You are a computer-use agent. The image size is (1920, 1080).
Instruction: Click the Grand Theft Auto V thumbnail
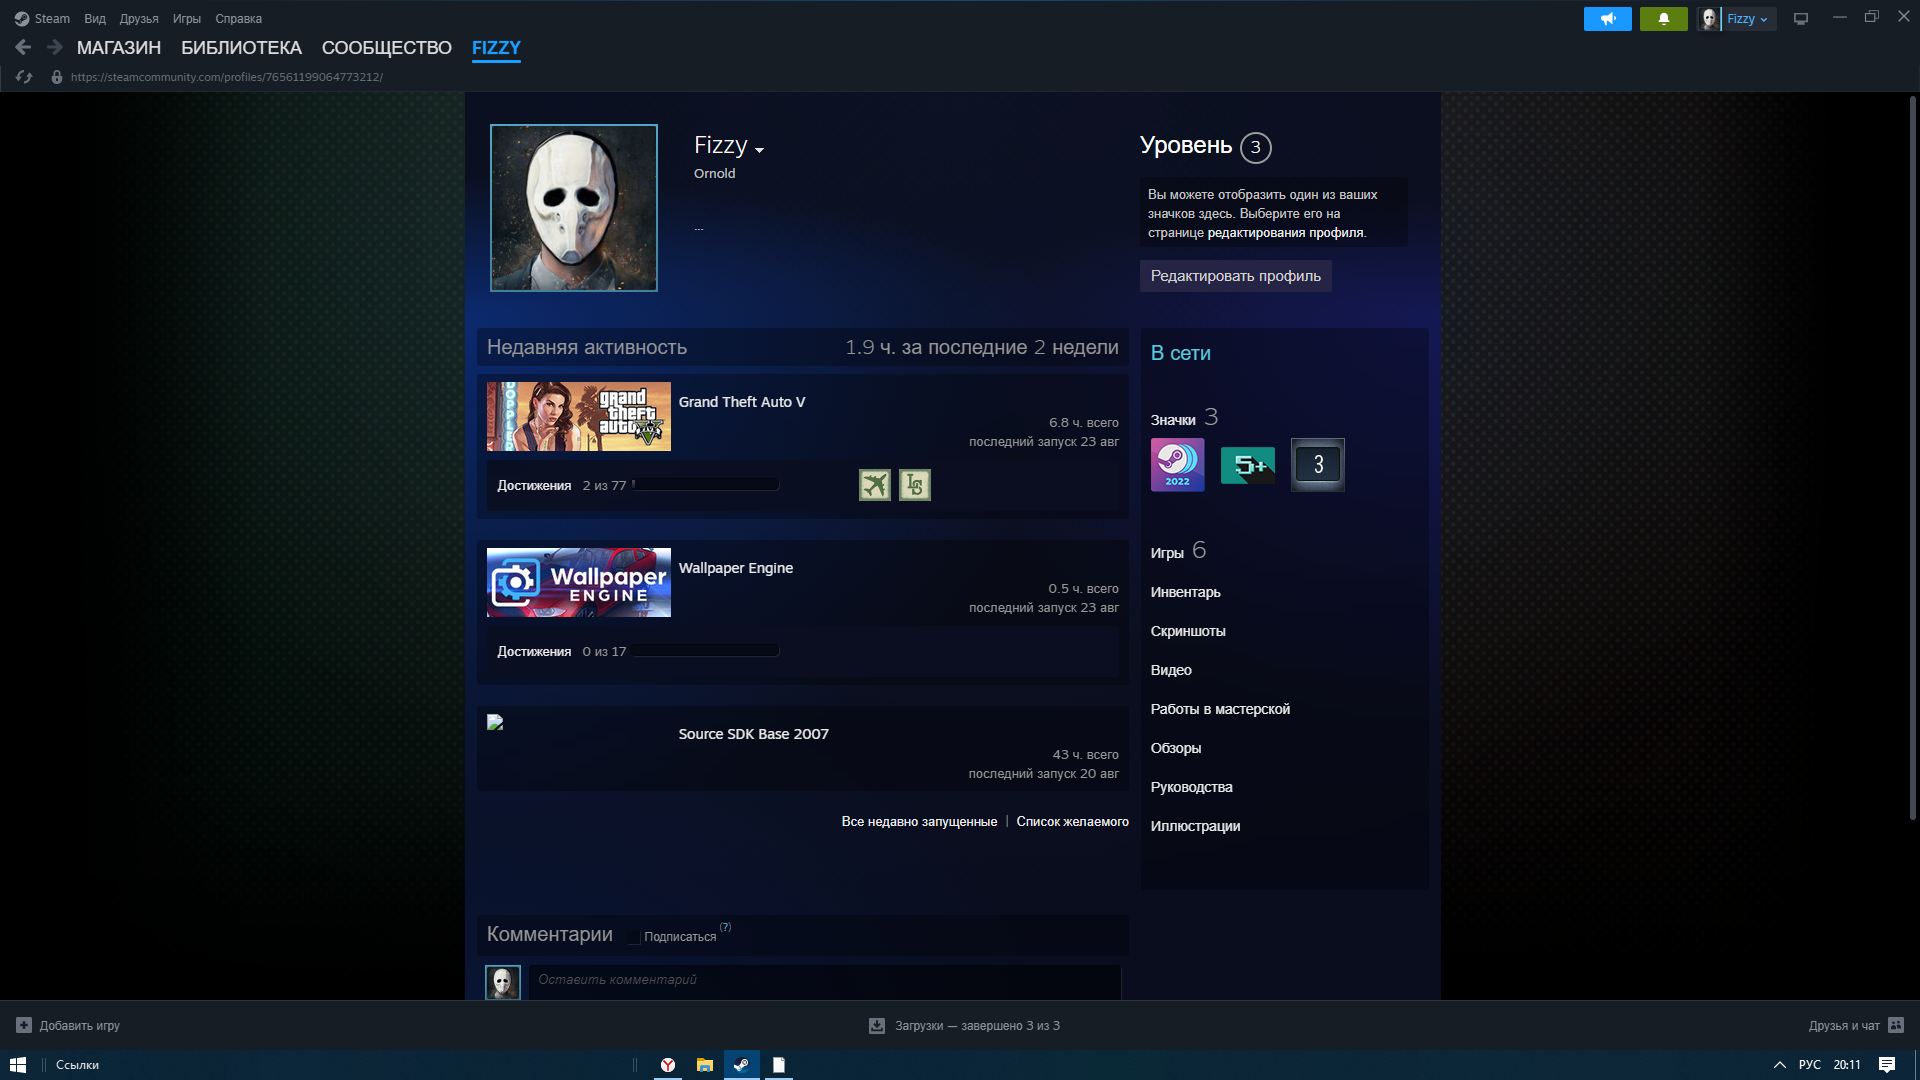pos(578,417)
